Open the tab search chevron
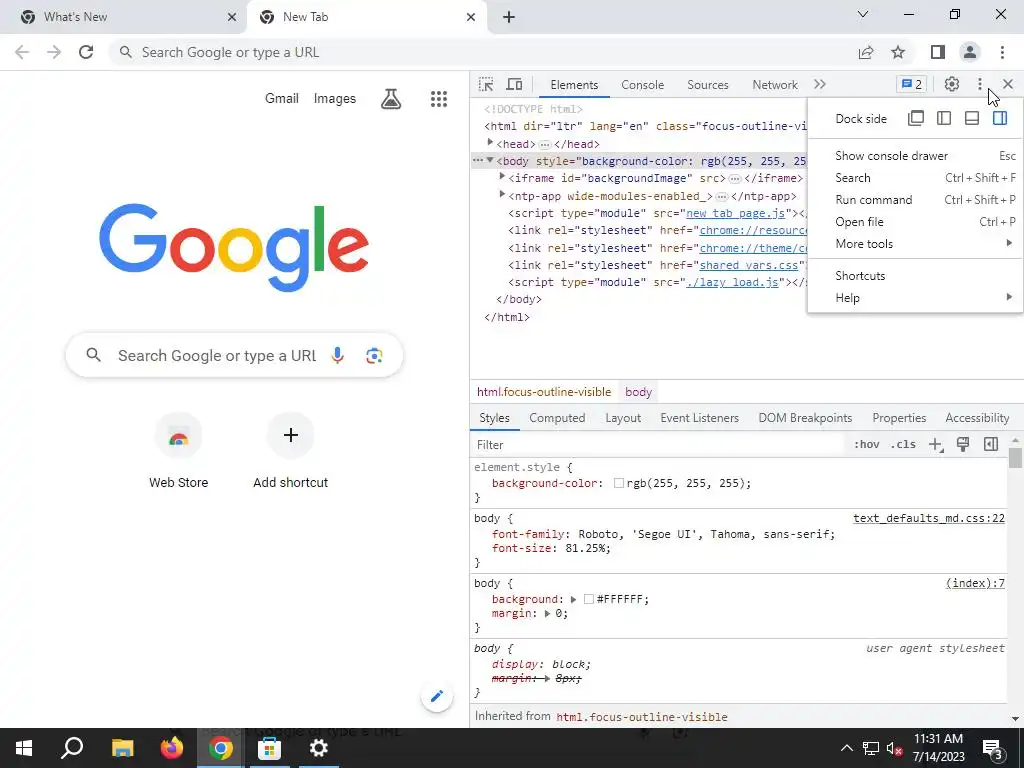 (x=863, y=14)
